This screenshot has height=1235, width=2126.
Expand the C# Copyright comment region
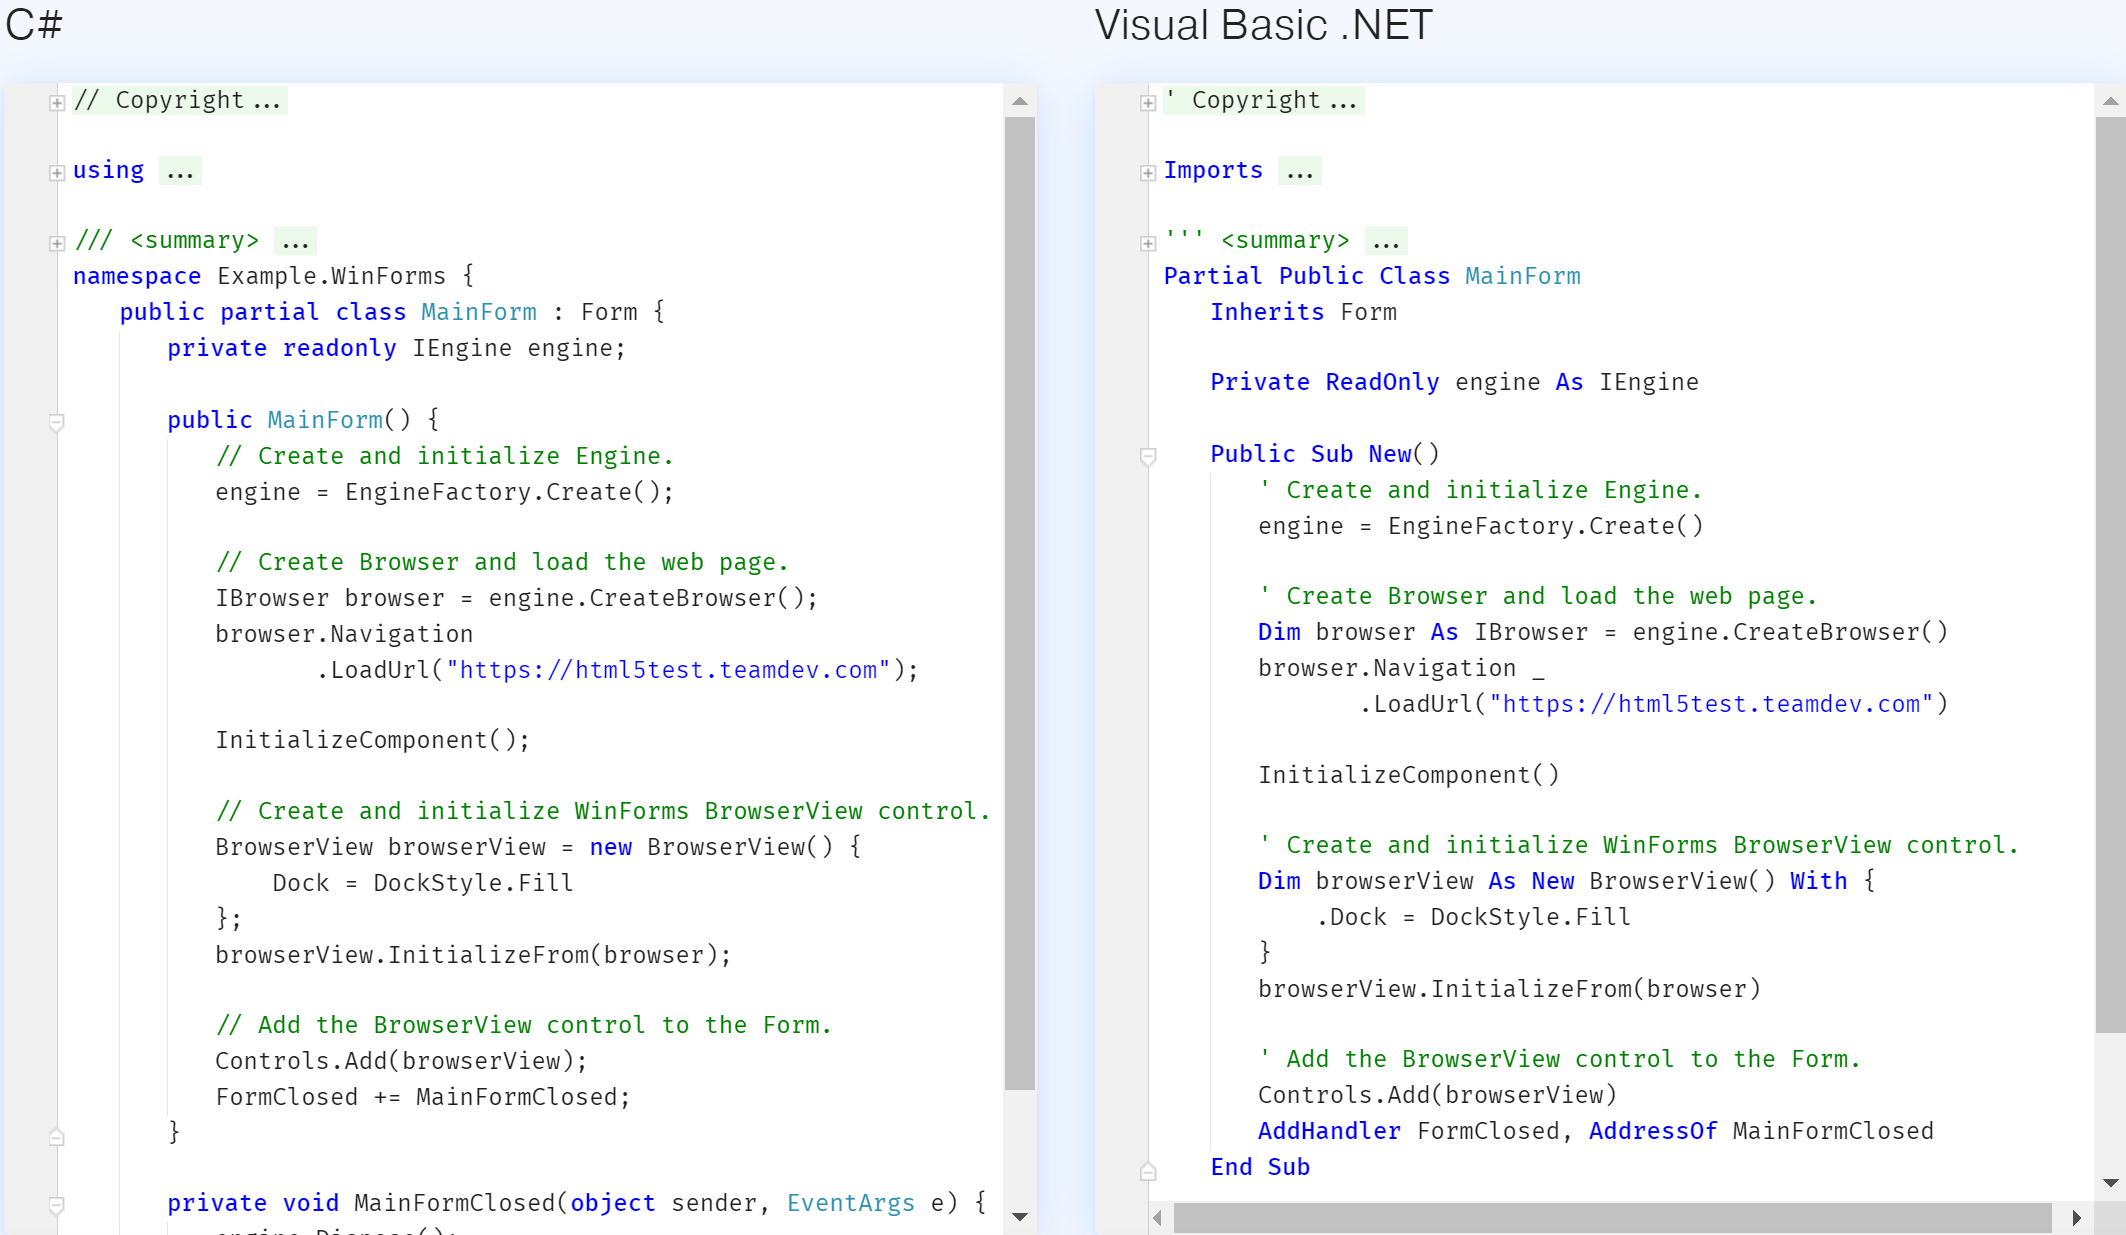tap(57, 103)
